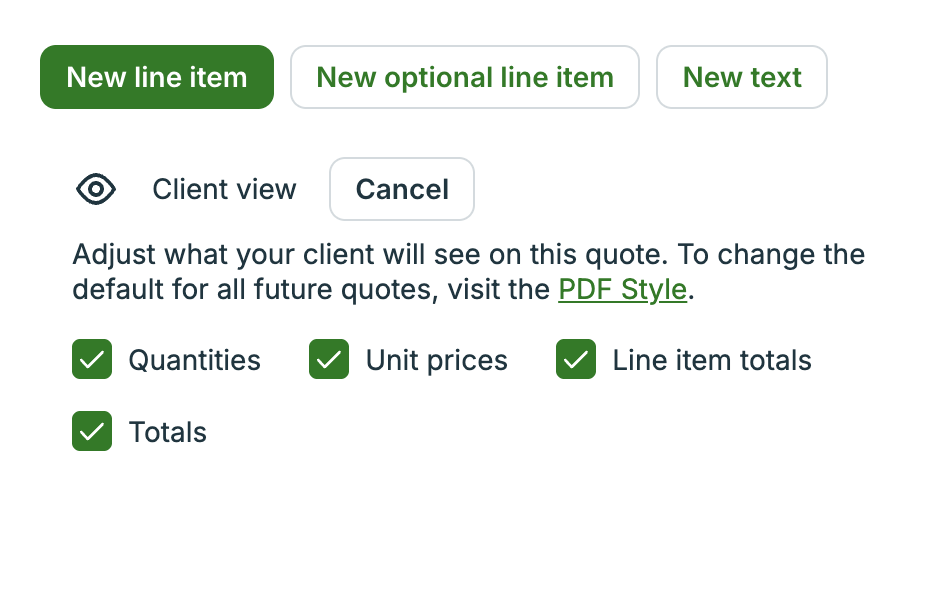
Task: Follow the PDF Style hyperlink
Action: (x=622, y=289)
